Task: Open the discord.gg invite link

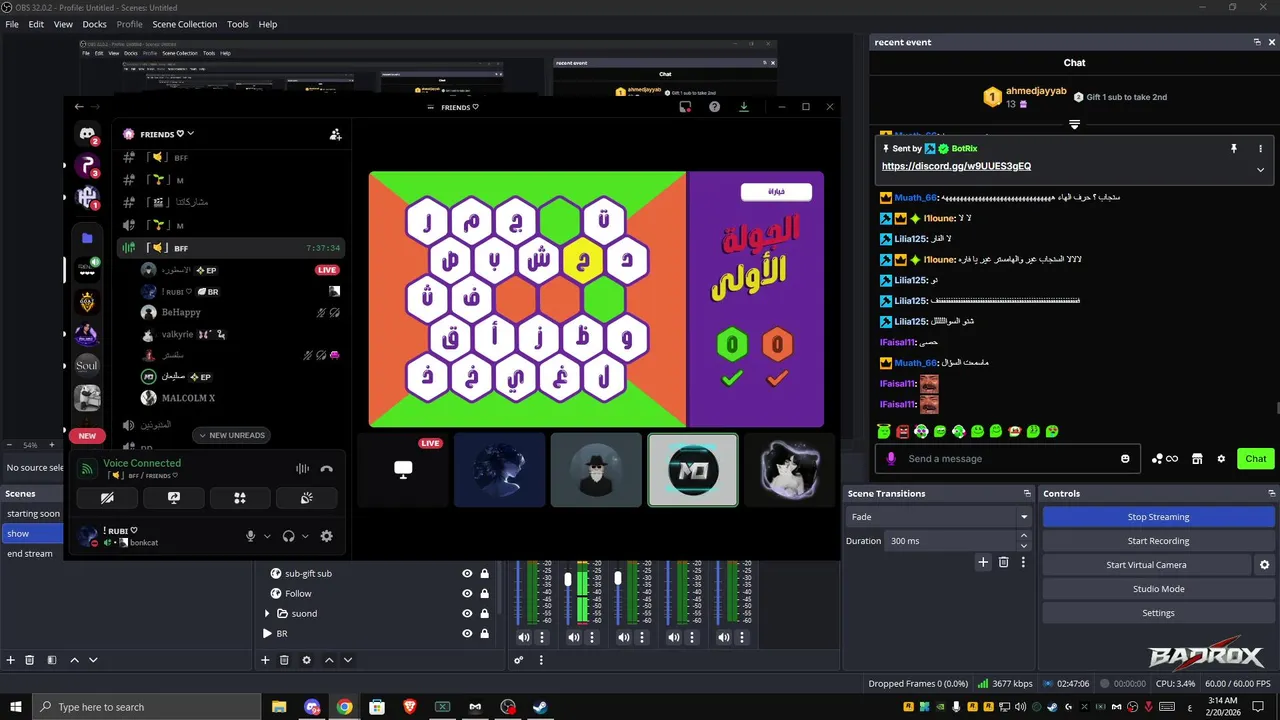Action: [x=956, y=166]
